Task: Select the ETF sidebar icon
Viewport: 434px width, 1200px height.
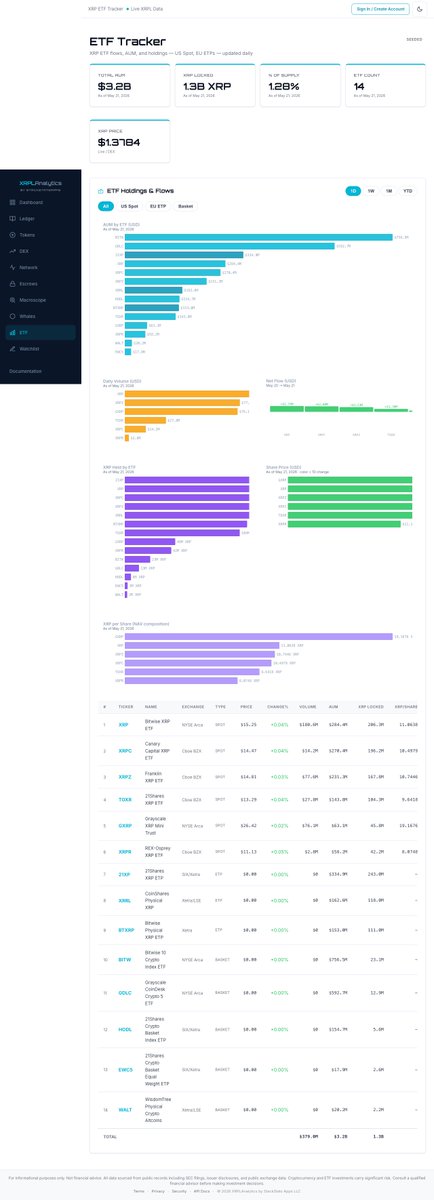Action: pos(10,332)
